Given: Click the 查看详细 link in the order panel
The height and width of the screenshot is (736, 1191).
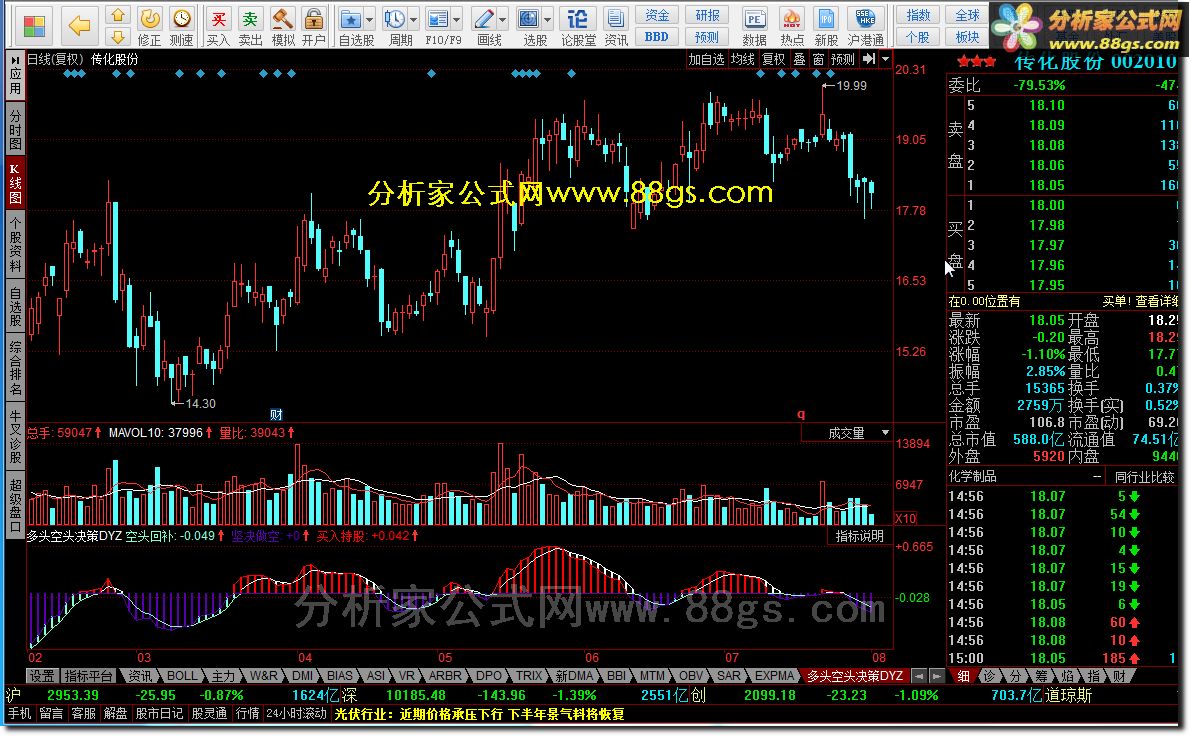Looking at the screenshot, I should click(1156, 302).
